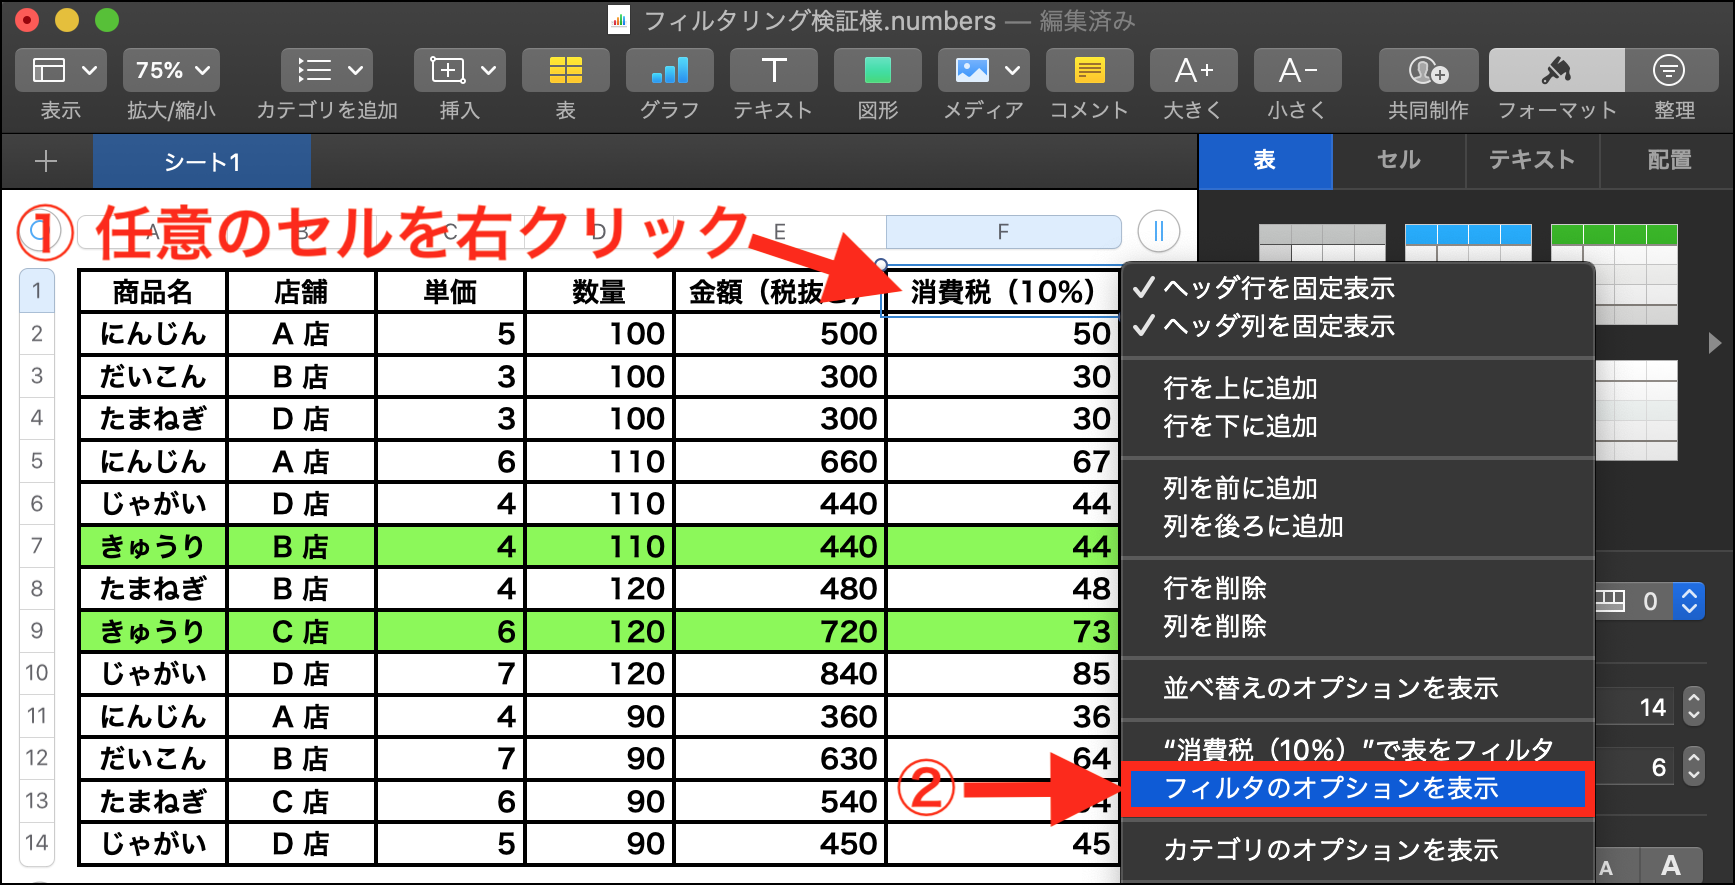Switch to the セル tab in sidebar

tap(1398, 160)
